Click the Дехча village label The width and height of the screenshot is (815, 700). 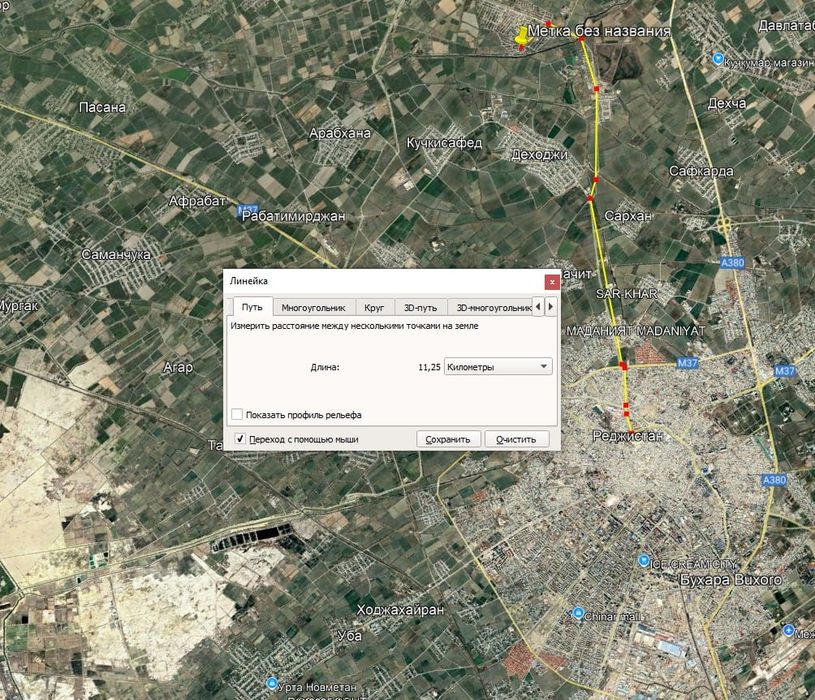(x=727, y=103)
